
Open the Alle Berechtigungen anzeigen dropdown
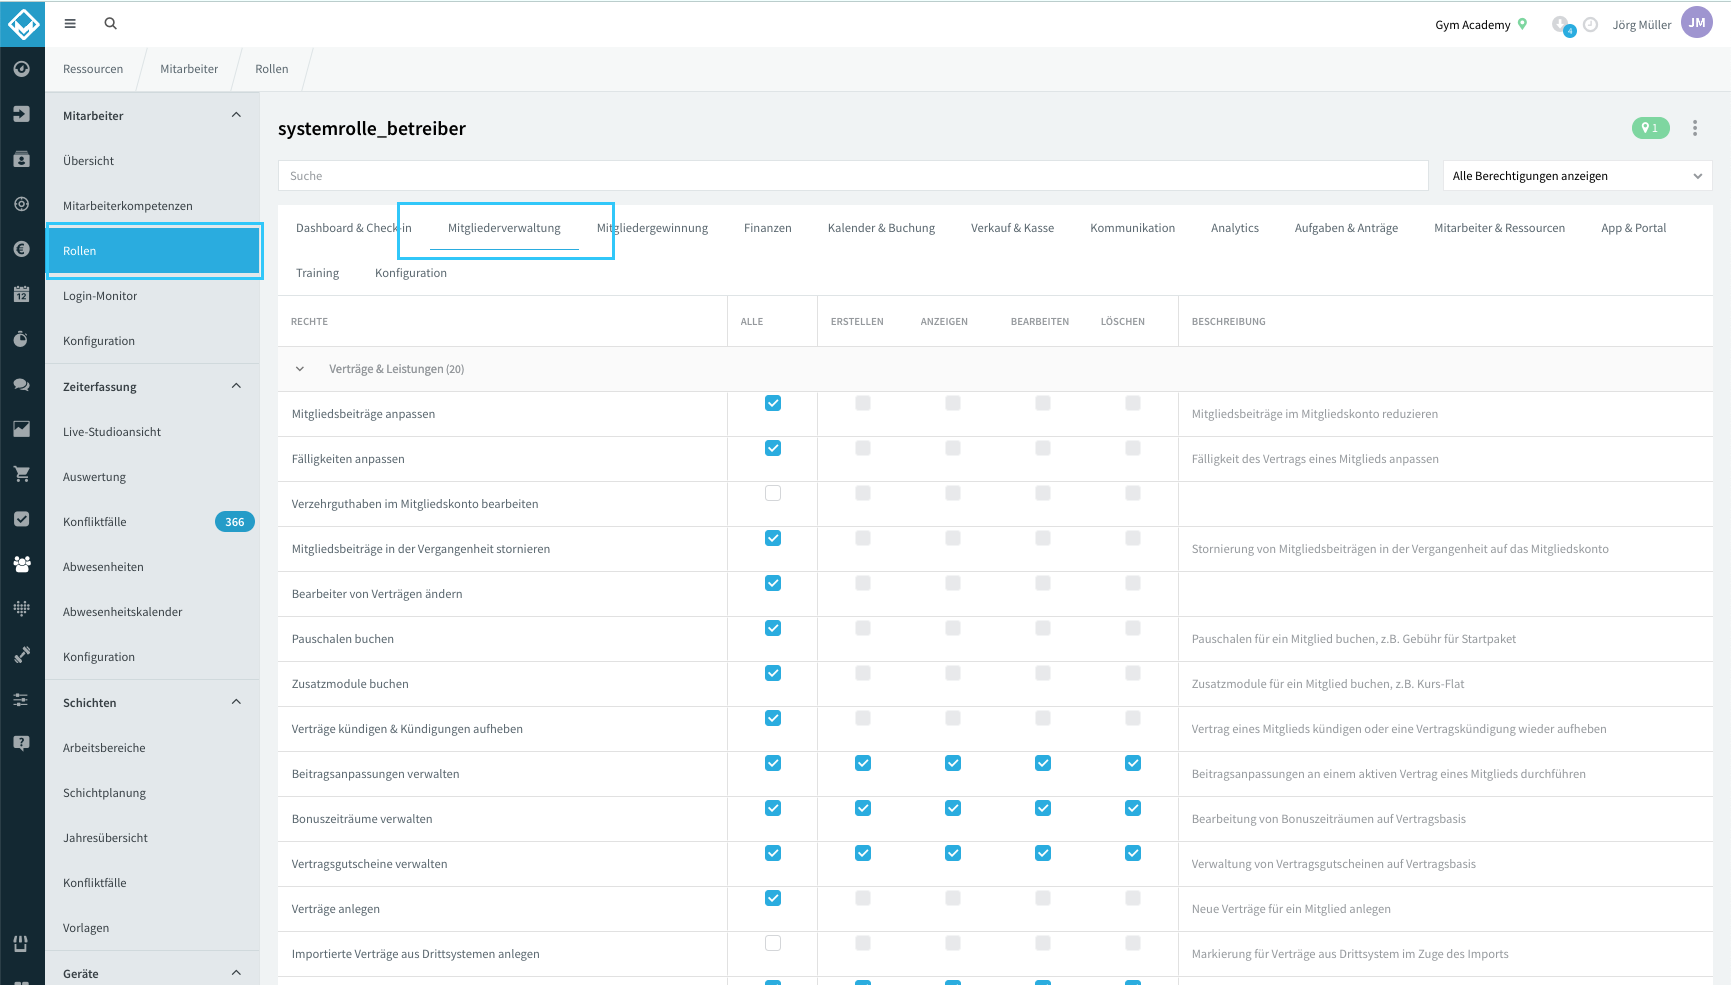[x=1577, y=176]
